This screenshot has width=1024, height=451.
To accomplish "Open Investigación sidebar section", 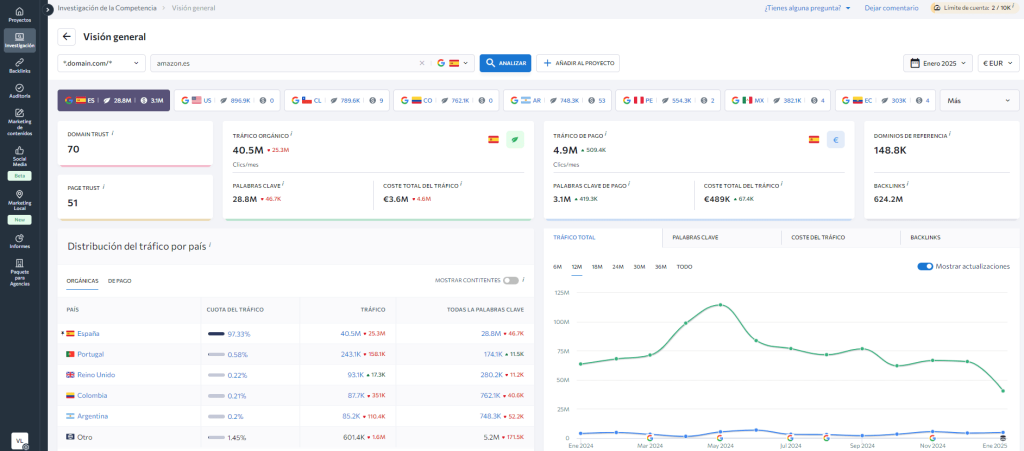I will click(20, 40).
